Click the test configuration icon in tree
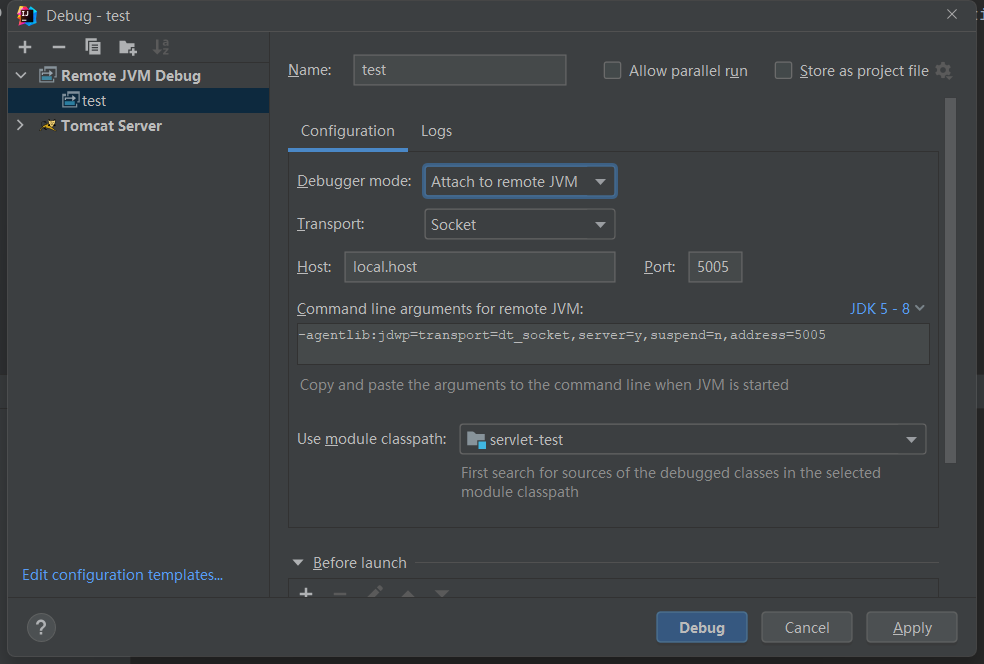Viewport: 984px width, 664px height. (x=70, y=100)
